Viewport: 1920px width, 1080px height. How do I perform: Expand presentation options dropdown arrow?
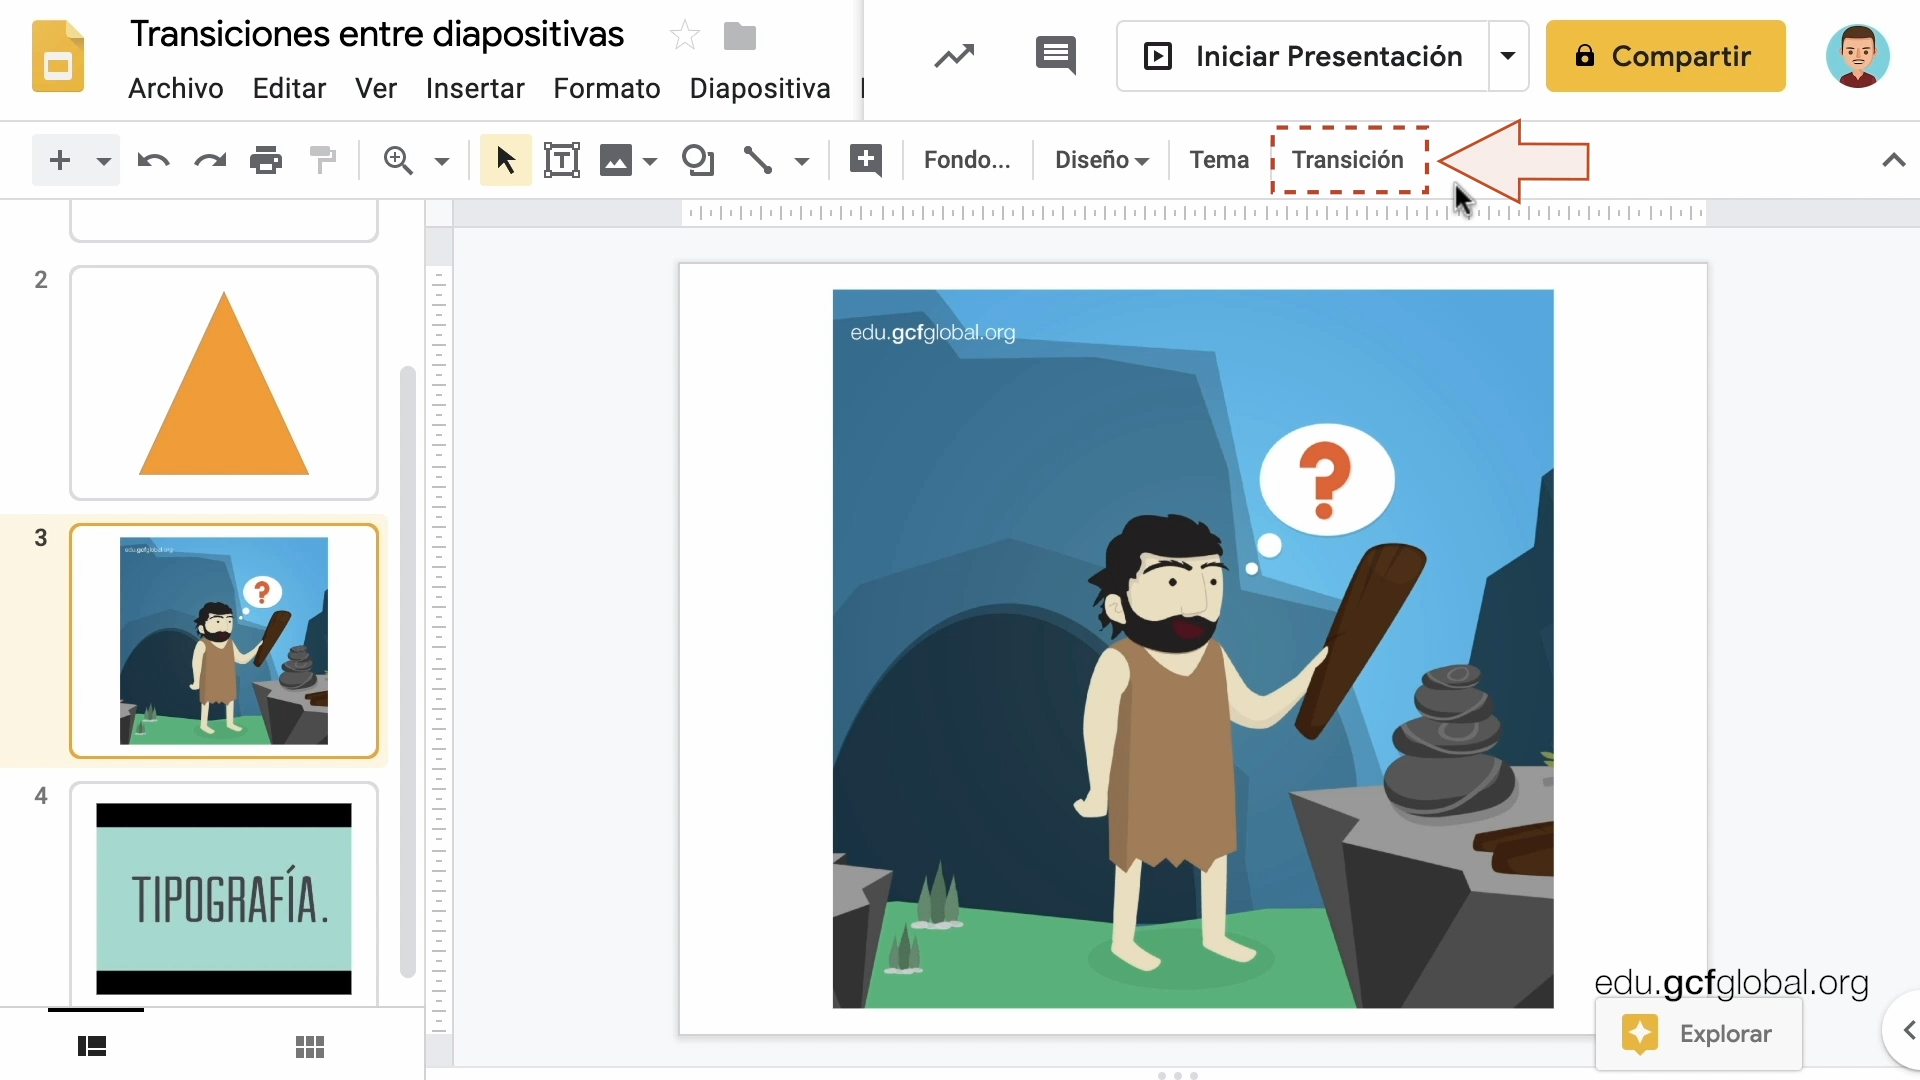[1508, 56]
